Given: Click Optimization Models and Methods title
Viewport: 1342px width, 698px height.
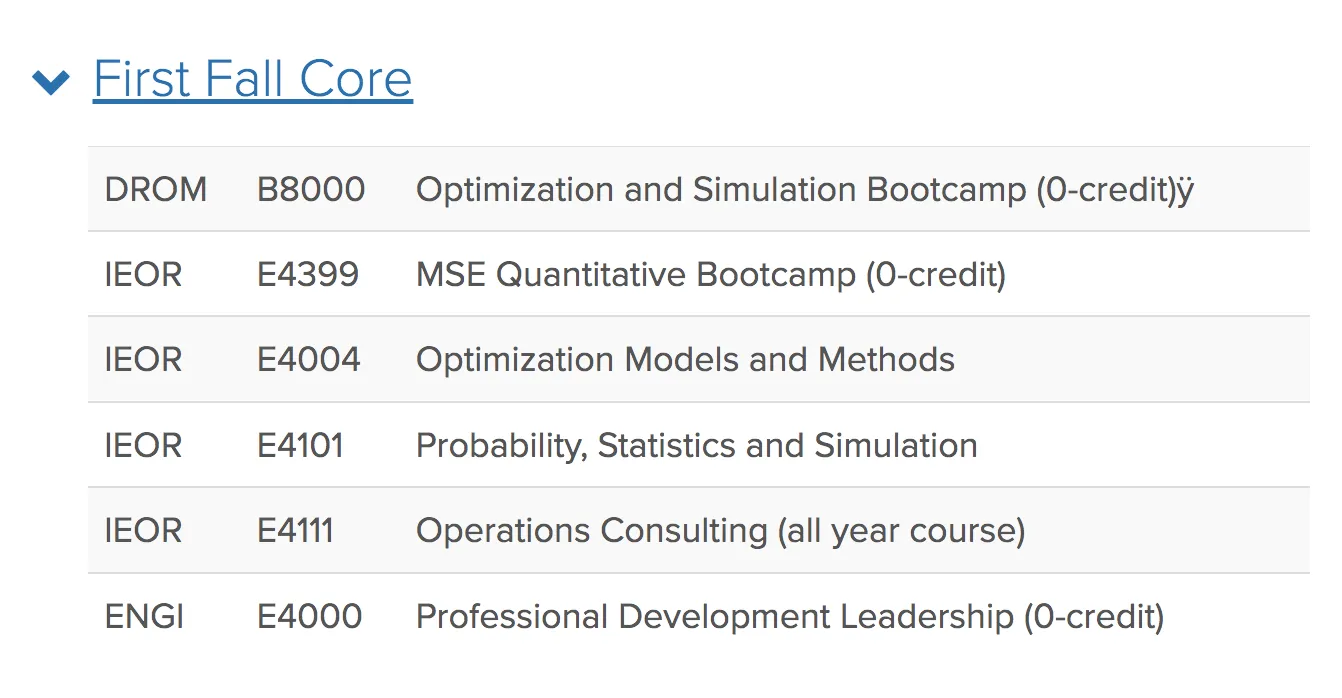Looking at the screenshot, I should 685,359.
